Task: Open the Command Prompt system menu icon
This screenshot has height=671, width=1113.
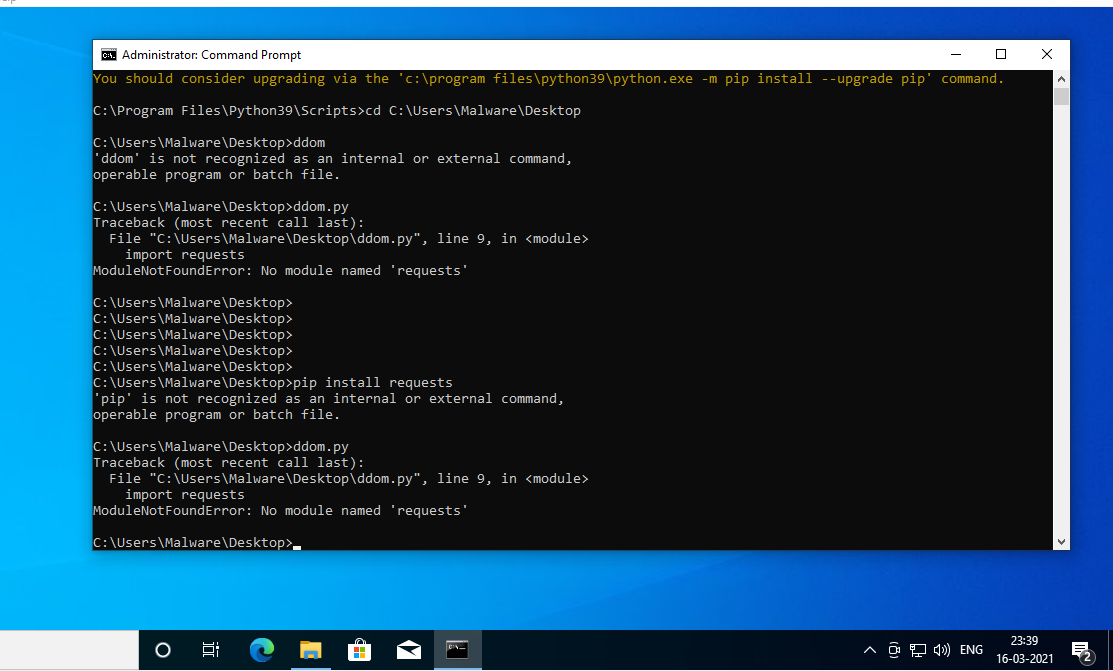Action: pos(108,54)
